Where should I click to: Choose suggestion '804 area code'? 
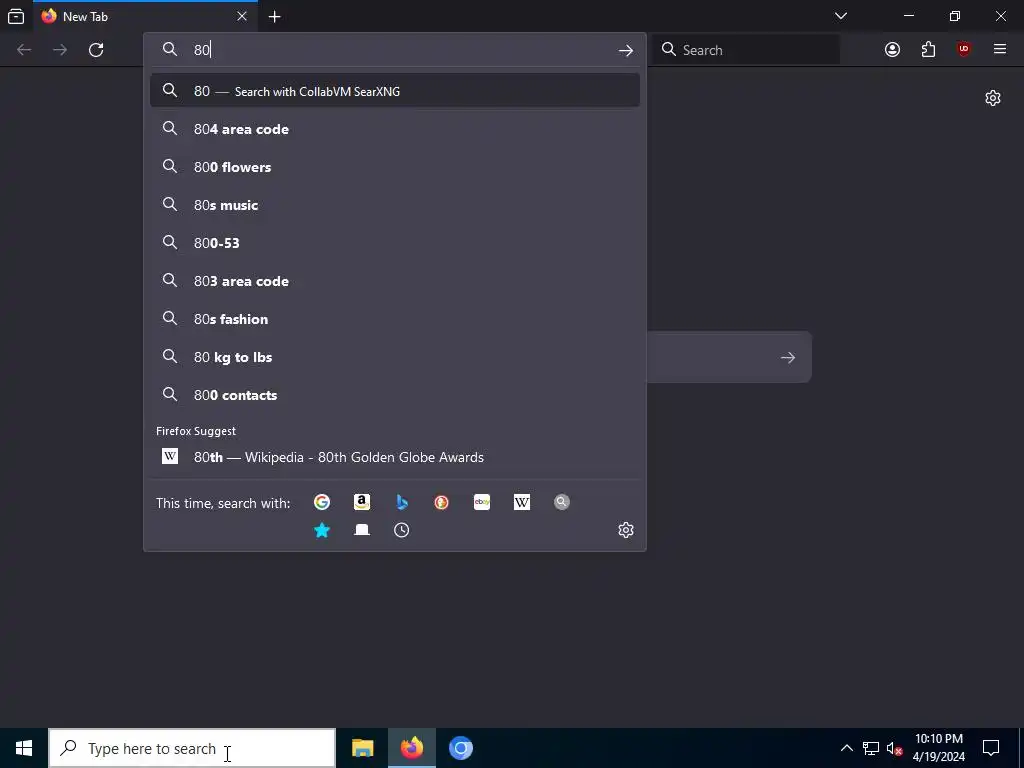(x=394, y=129)
